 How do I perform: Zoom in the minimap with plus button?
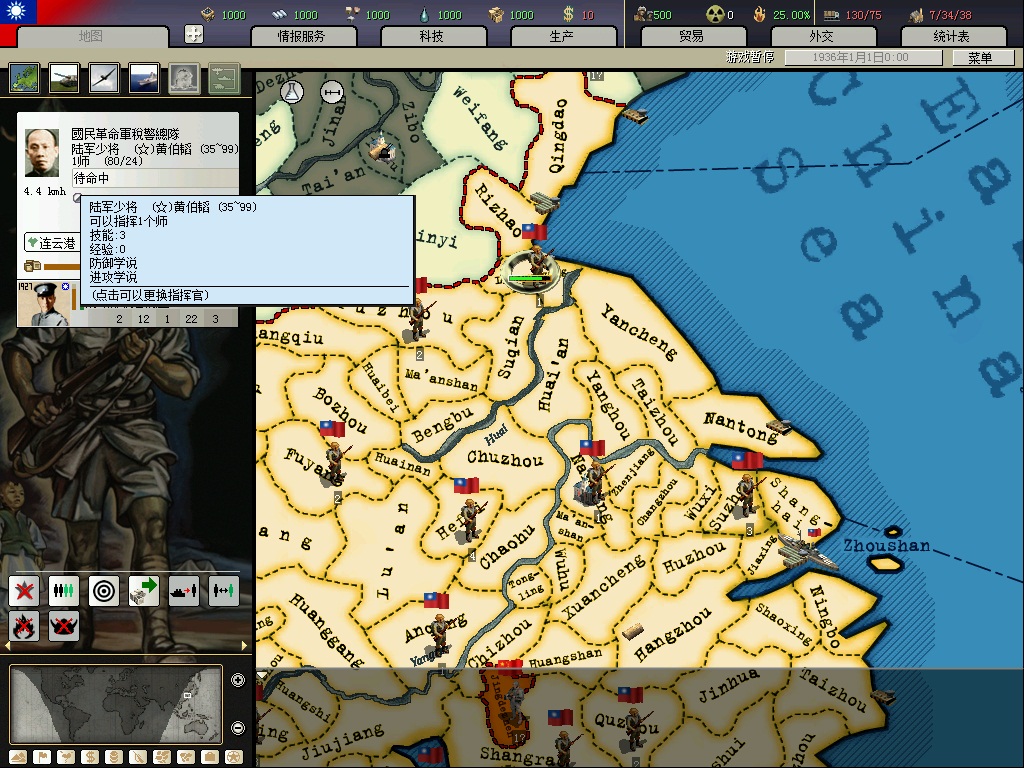238,680
